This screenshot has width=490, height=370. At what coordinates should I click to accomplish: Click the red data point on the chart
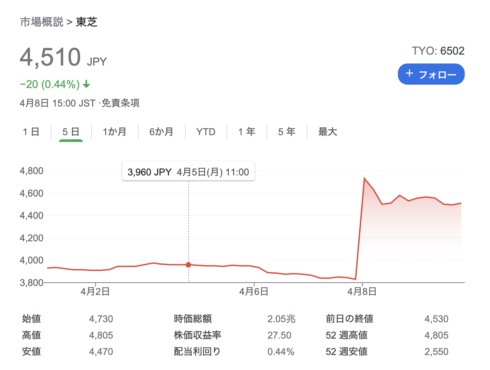pyautogui.click(x=188, y=265)
